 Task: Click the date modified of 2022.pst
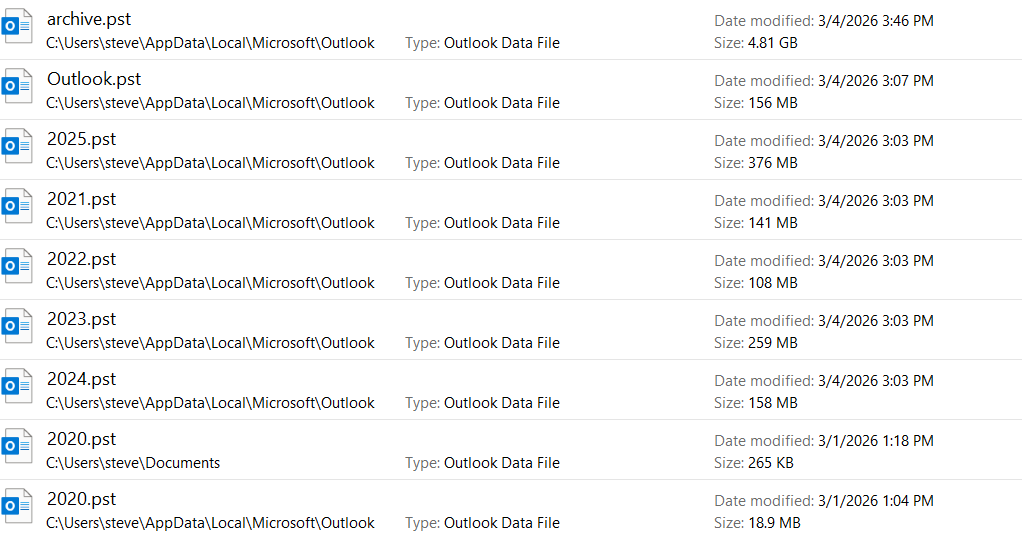(x=824, y=261)
